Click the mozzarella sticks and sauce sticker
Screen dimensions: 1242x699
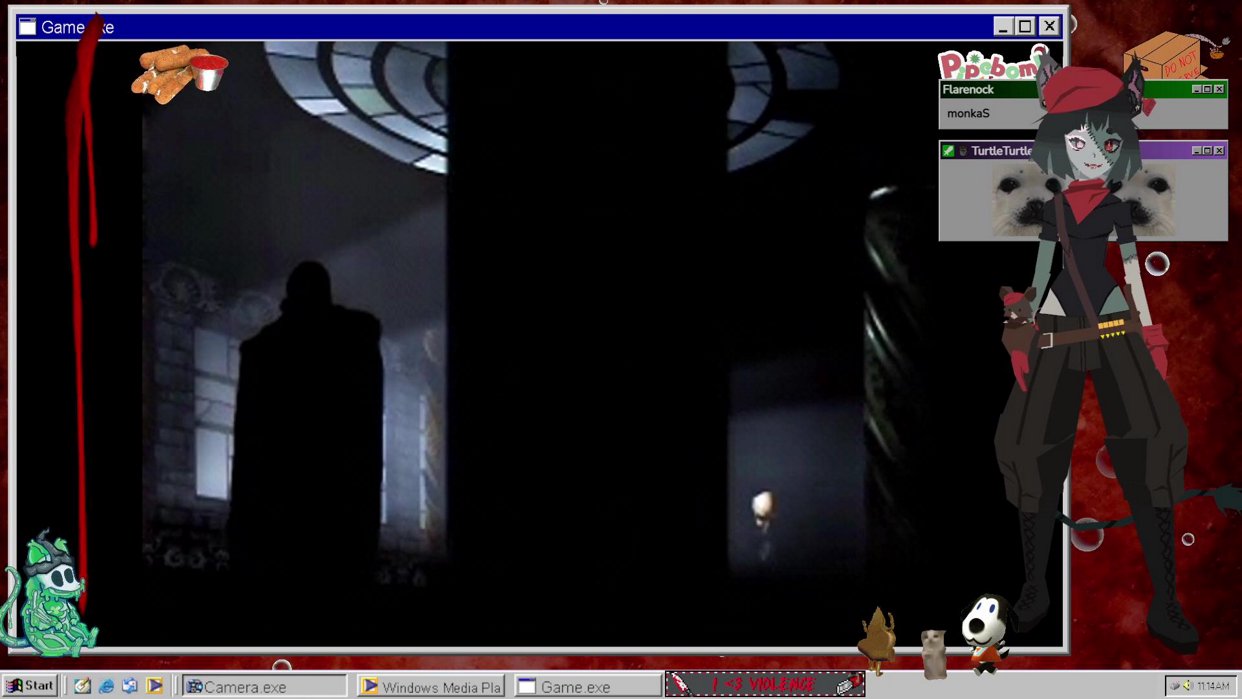[x=180, y=73]
